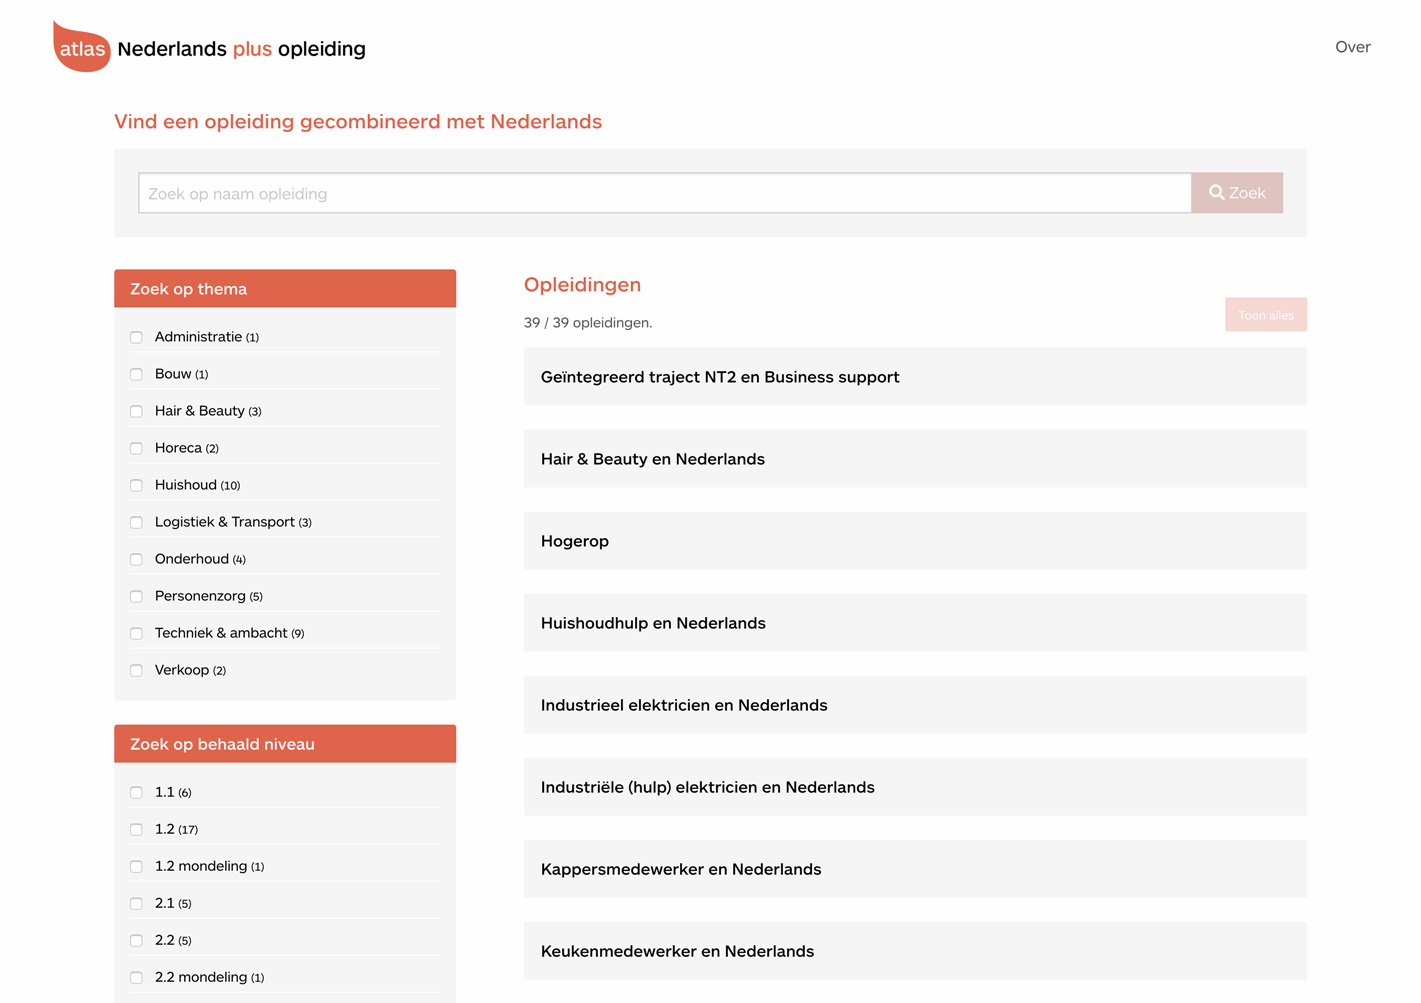The image size is (1421, 1003).
Task: Tick the Onderhoud checkbox
Action: (136, 559)
